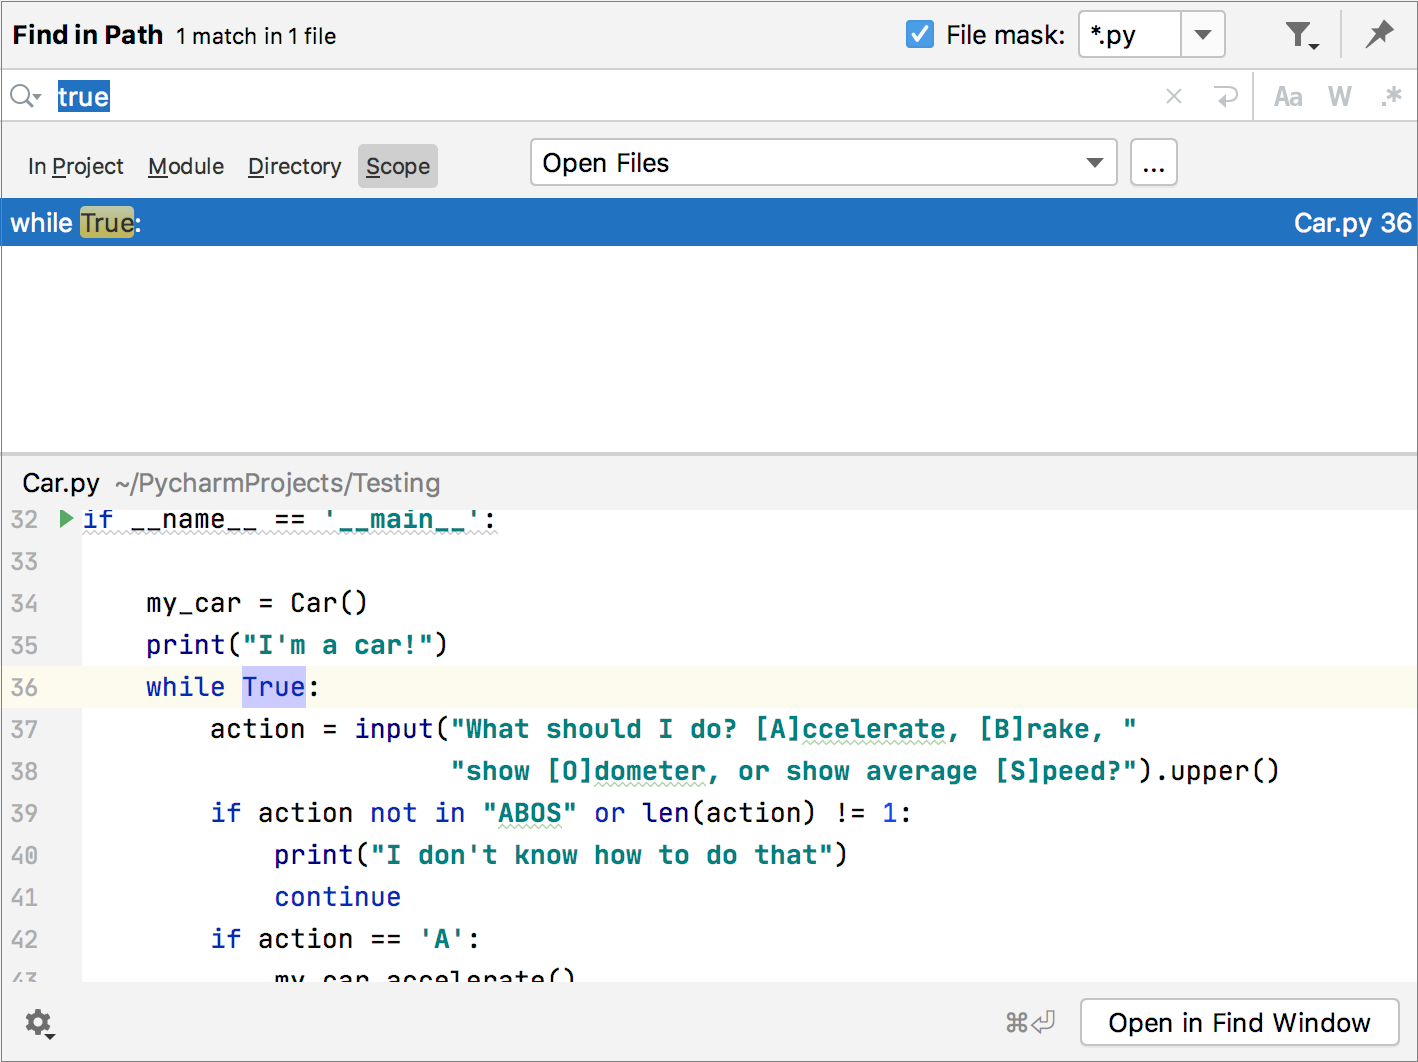Expand the search field options chevron
This screenshot has height=1062, width=1418.
[37, 99]
